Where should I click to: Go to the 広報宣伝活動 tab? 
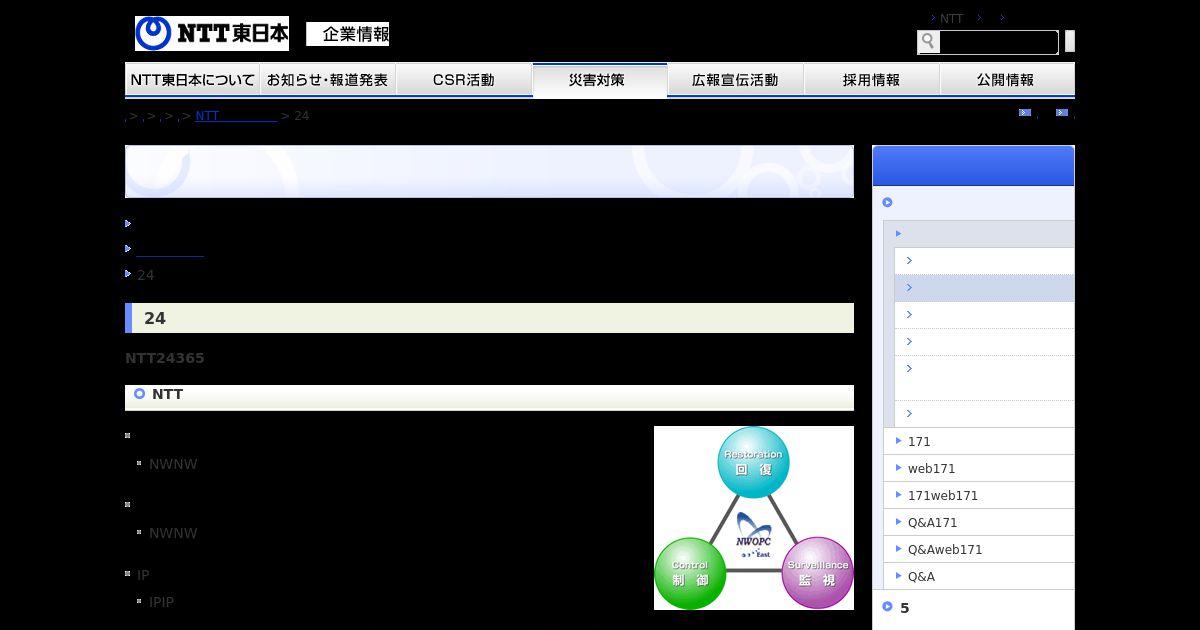[x=735, y=80]
